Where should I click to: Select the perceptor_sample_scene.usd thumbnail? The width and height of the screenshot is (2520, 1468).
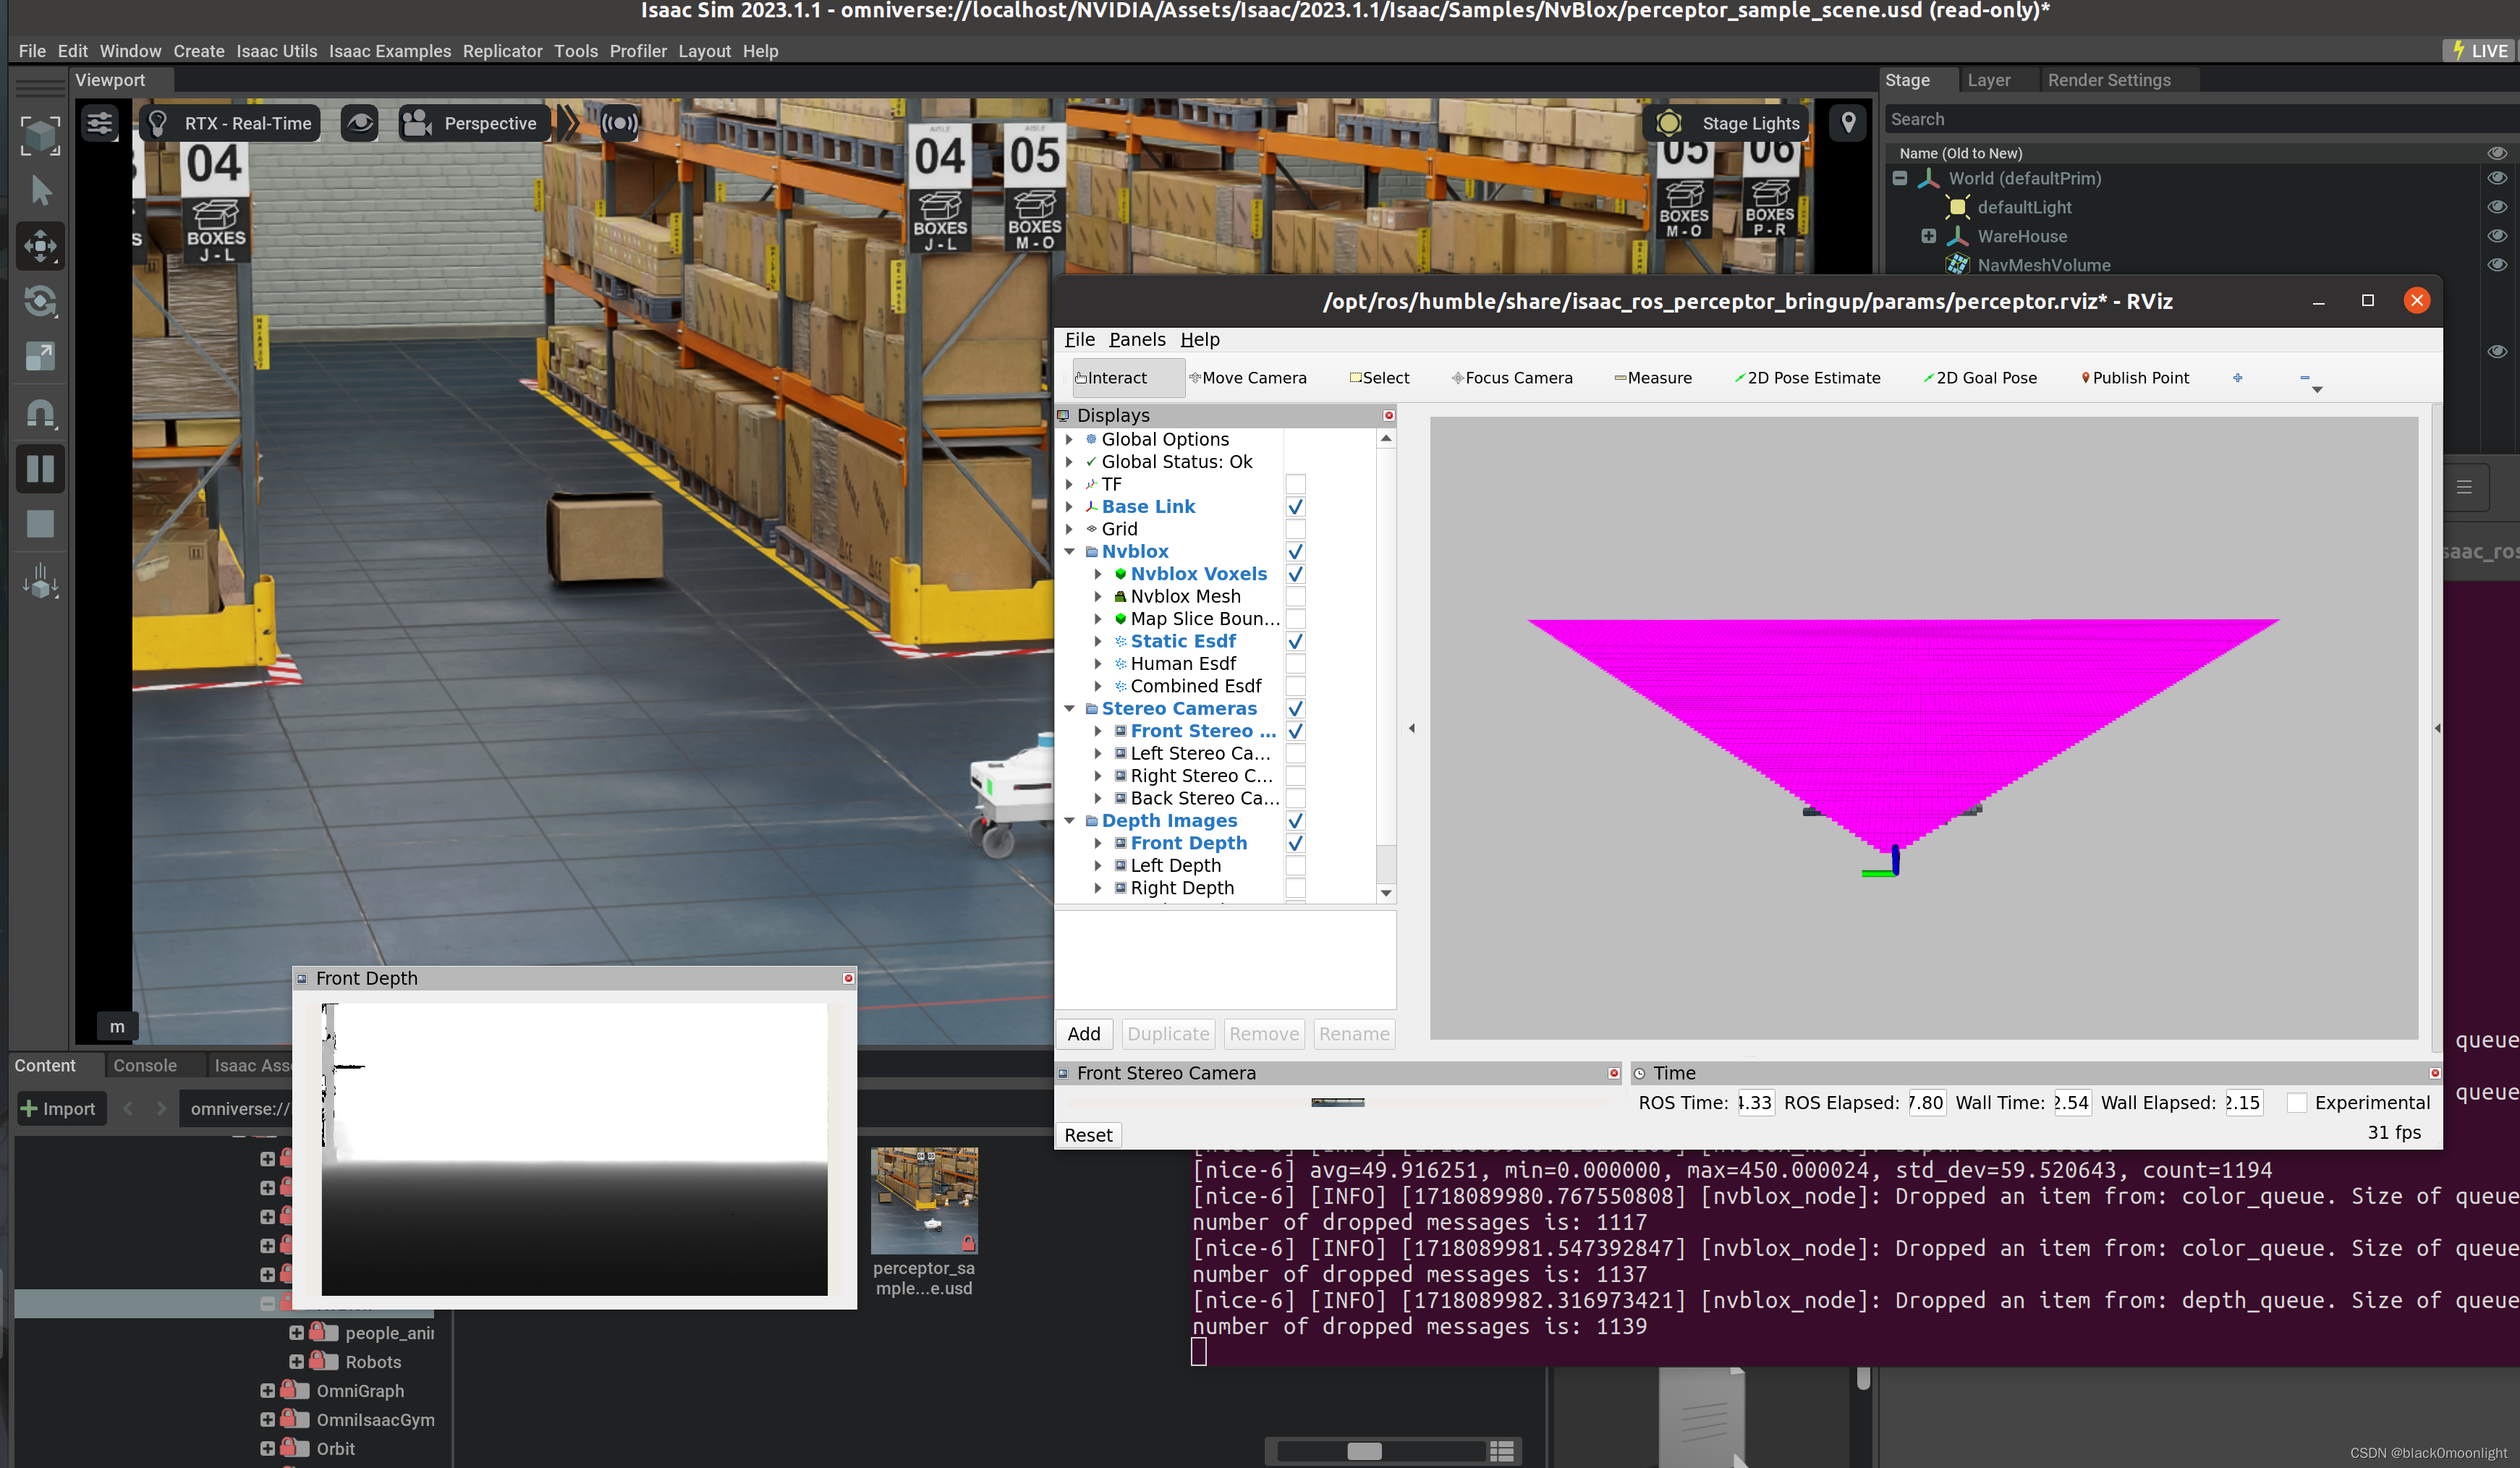click(x=924, y=1200)
